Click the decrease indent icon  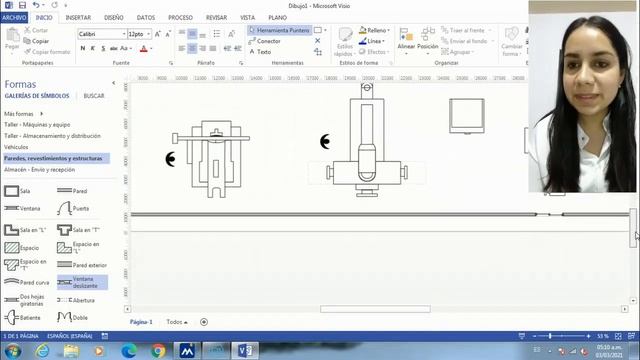pyautogui.click(x=227, y=49)
